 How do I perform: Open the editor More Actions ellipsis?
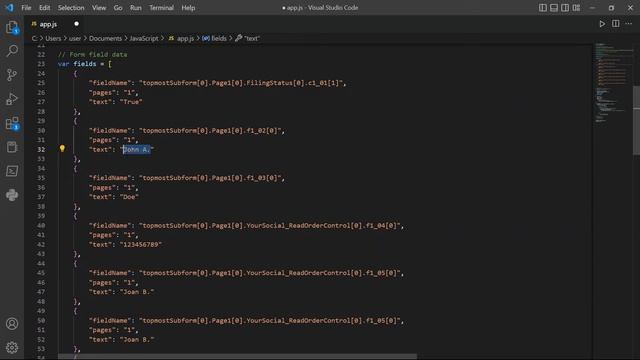629,24
